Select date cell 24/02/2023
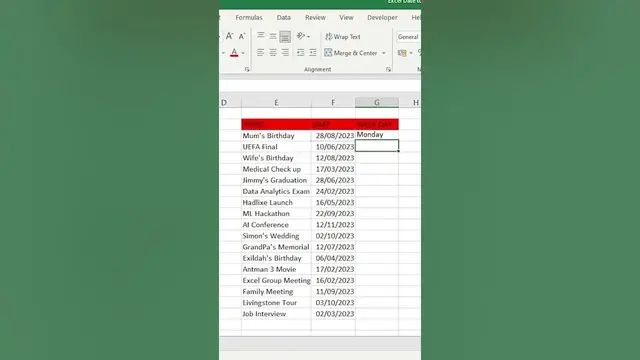Screen dimensions: 640x360 pos(333,191)
